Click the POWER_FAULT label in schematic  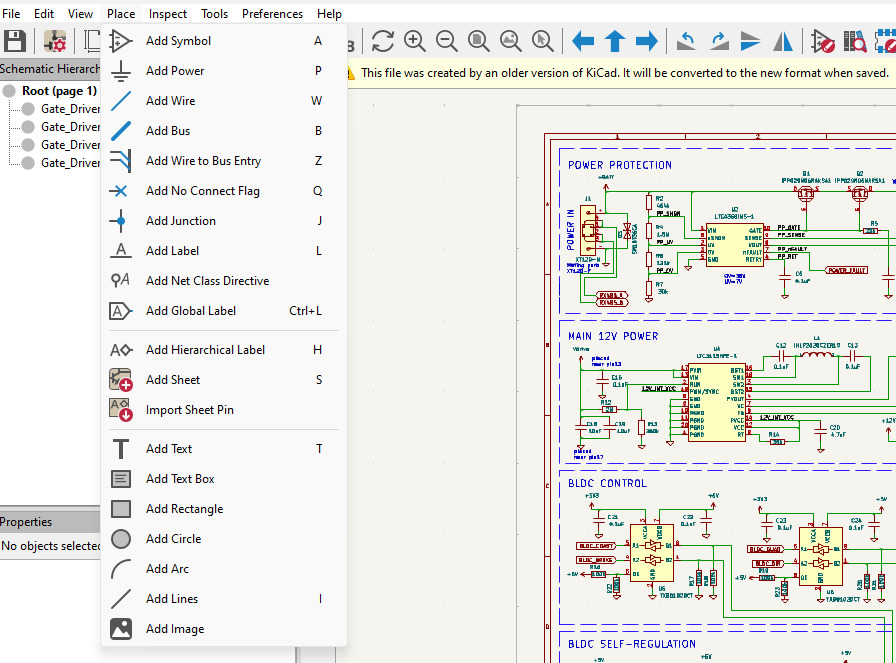[847, 270]
